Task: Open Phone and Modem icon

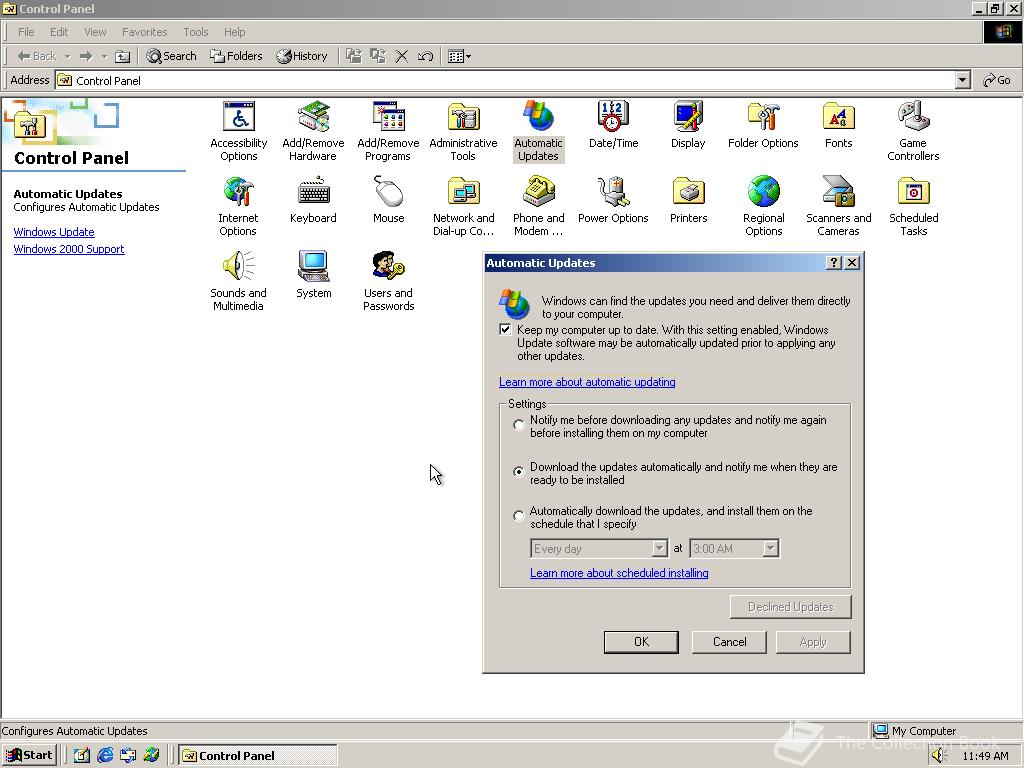Action: pos(538,205)
